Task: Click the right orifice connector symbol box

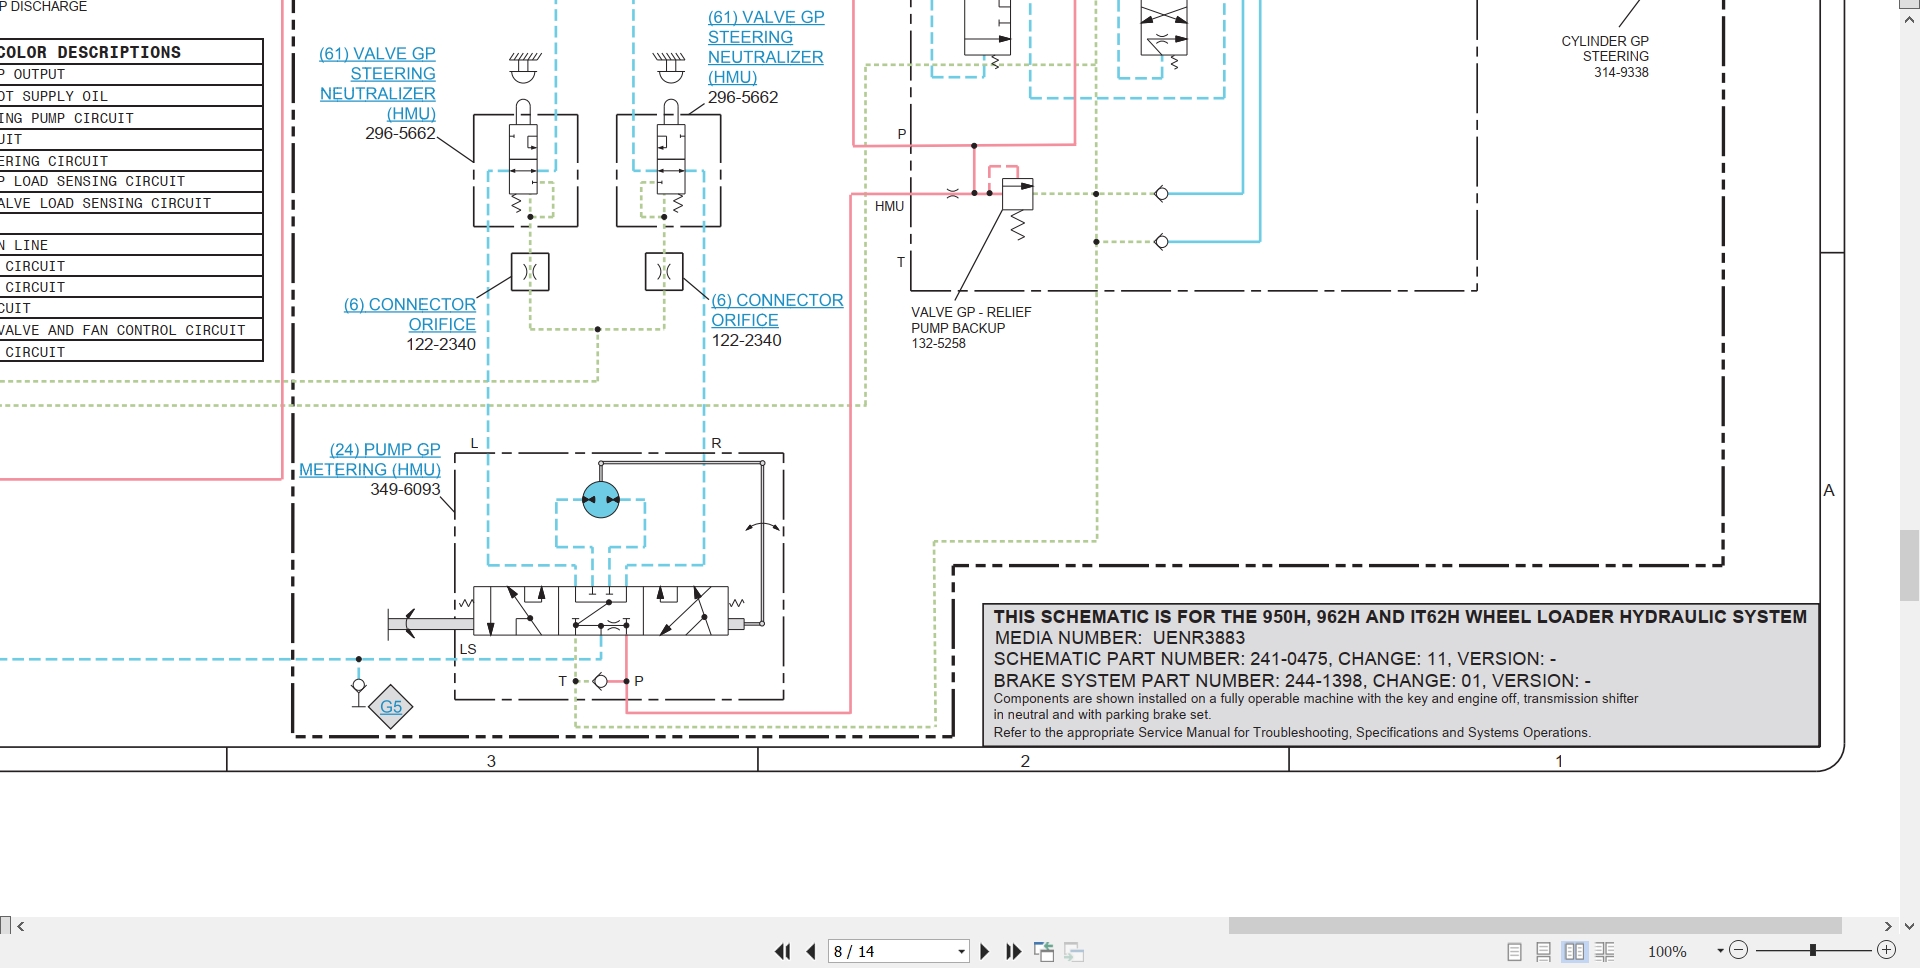Action: coord(664,271)
